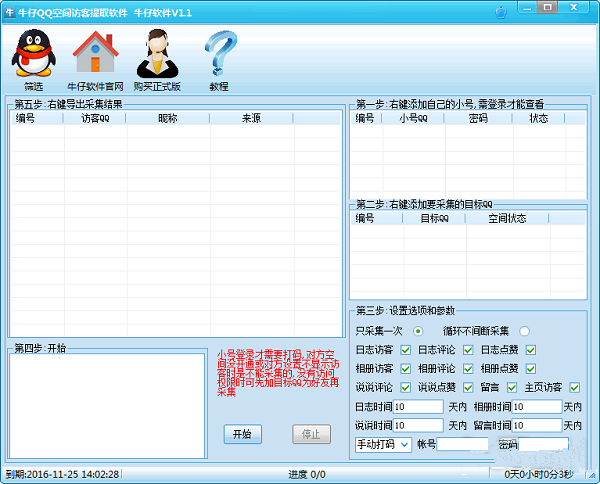Click 进度 0/0 status text
Viewport: 600px width, 484px height.
point(307,474)
